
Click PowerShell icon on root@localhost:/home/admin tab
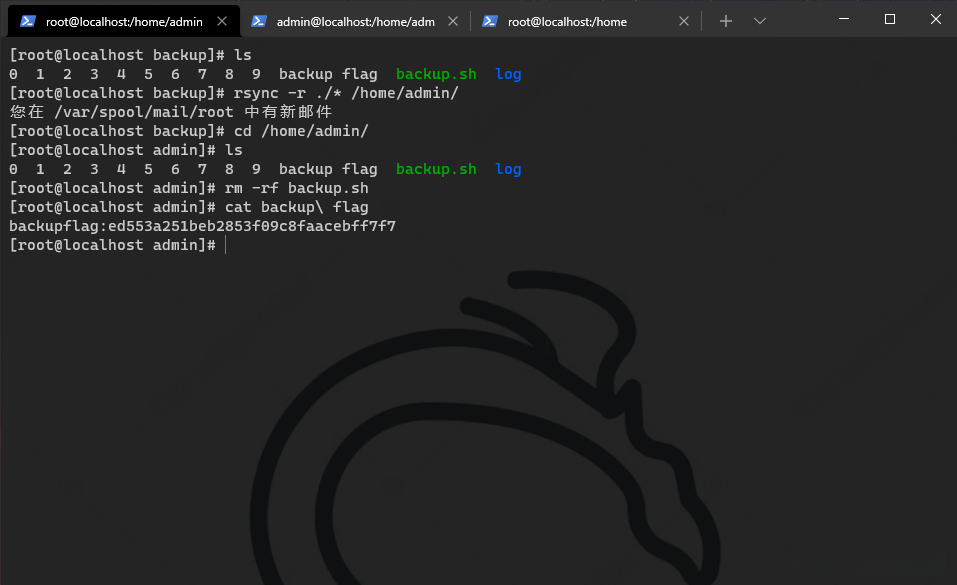tap(27, 21)
